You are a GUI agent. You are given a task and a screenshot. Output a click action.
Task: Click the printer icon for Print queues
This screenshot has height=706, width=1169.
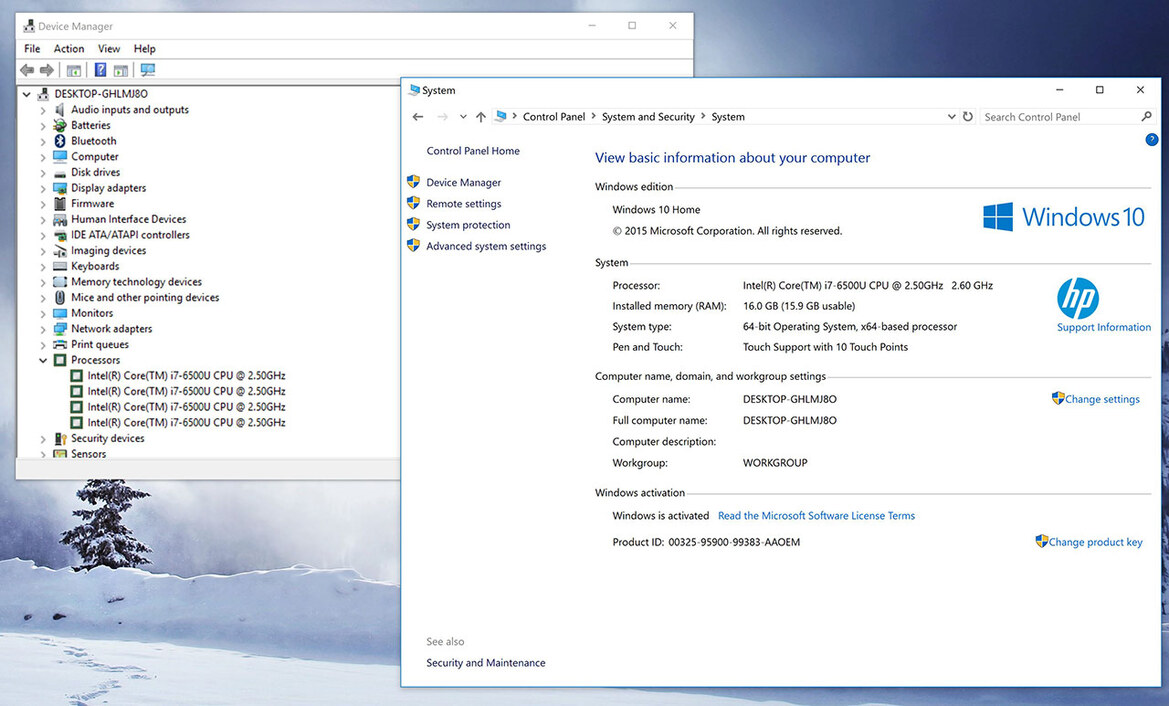(x=60, y=344)
